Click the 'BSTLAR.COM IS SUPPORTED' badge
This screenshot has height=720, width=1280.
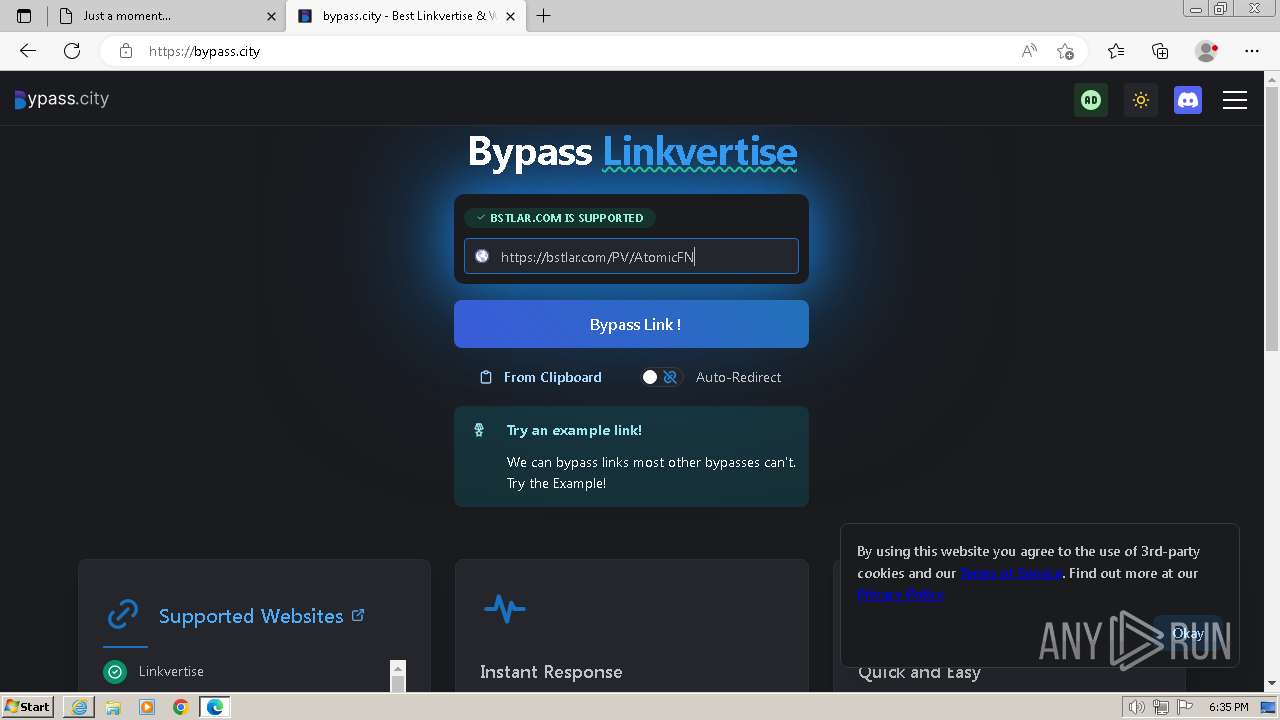560,217
